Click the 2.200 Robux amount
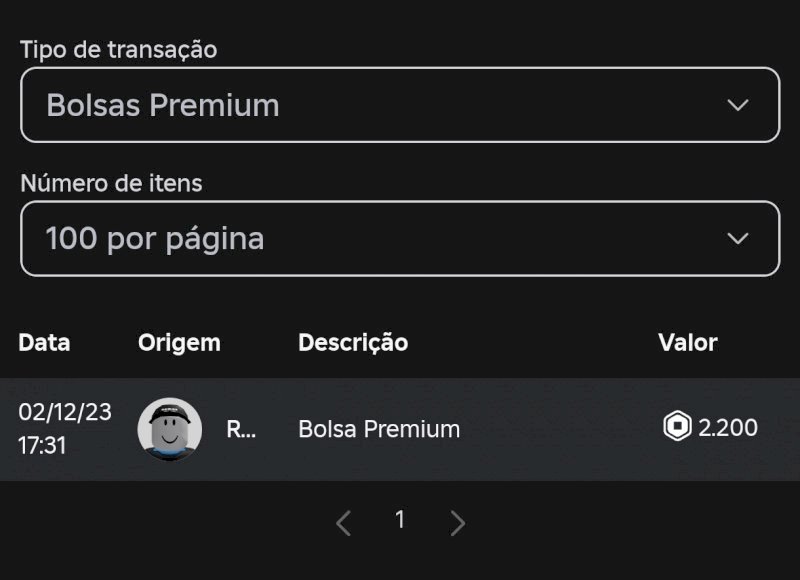This screenshot has height=580, width=800. pos(727,428)
